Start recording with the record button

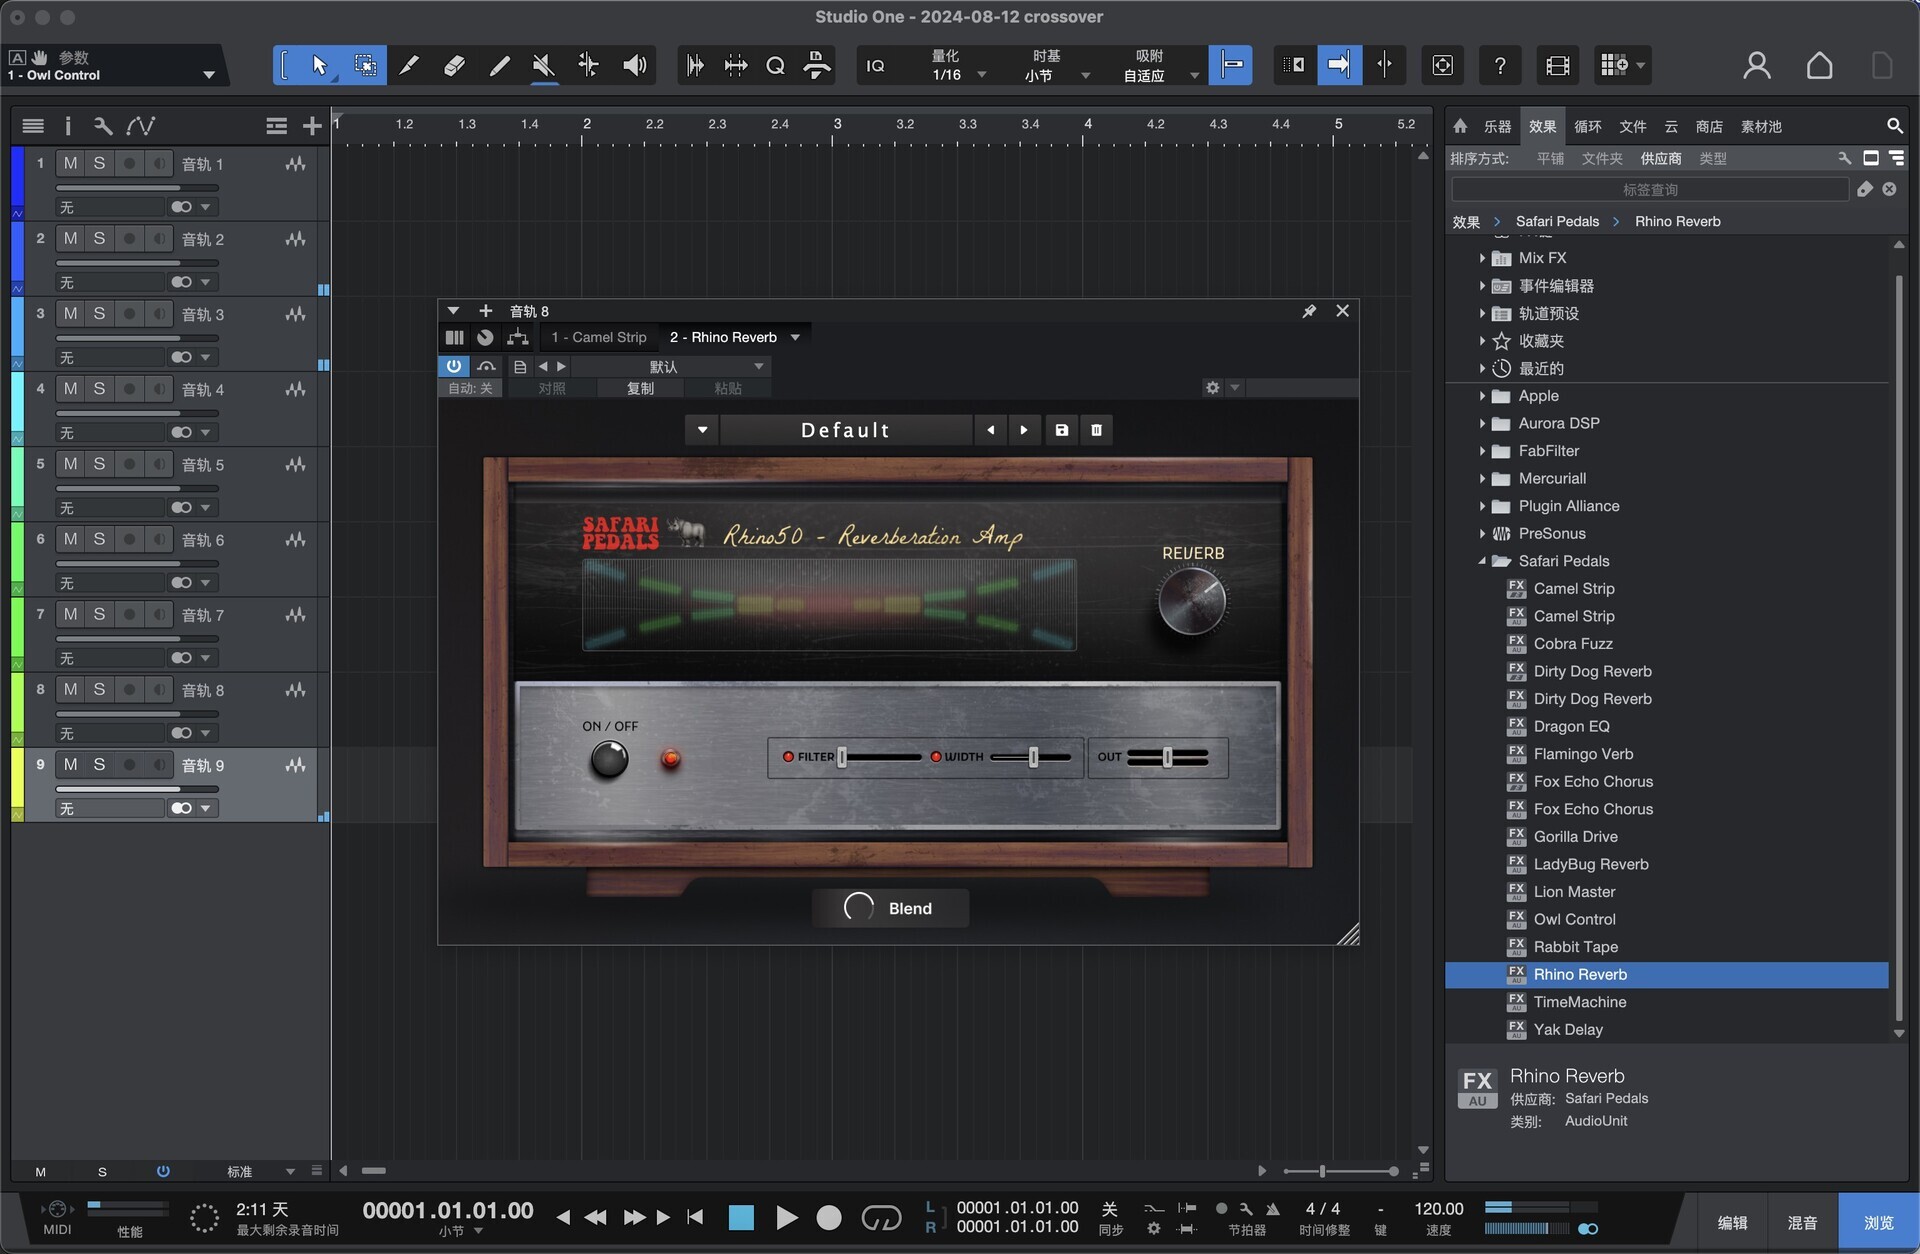[829, 1217]
